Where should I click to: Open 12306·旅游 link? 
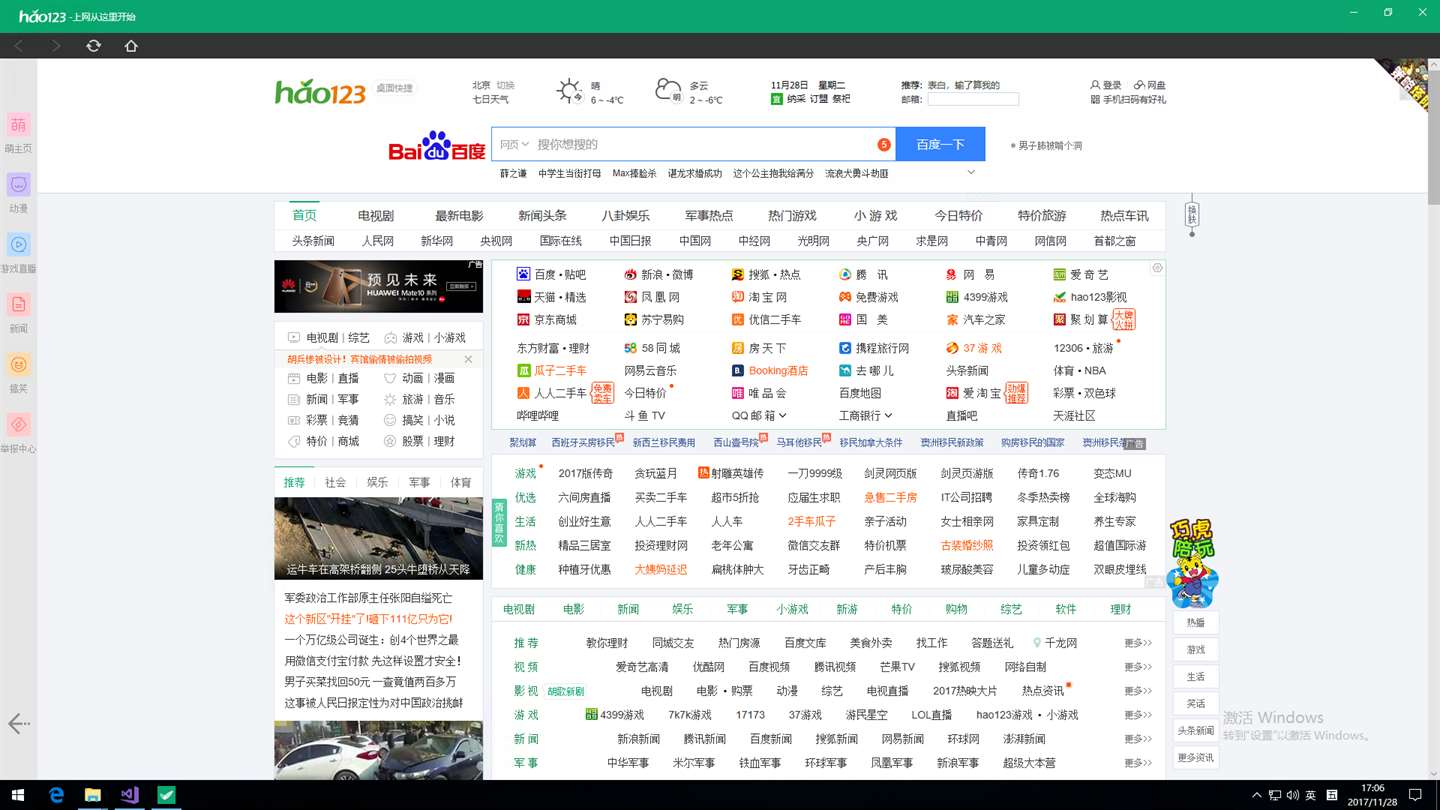pyautogui.click(x=1084, y=348)
